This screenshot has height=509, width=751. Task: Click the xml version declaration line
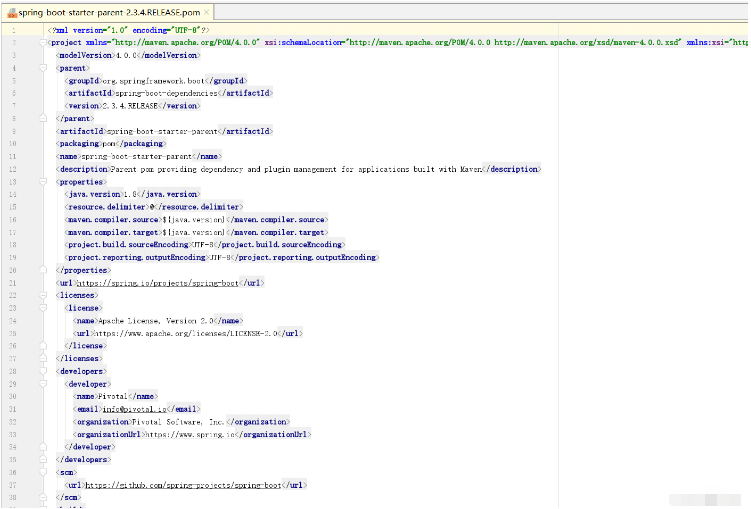coord(128,30)
